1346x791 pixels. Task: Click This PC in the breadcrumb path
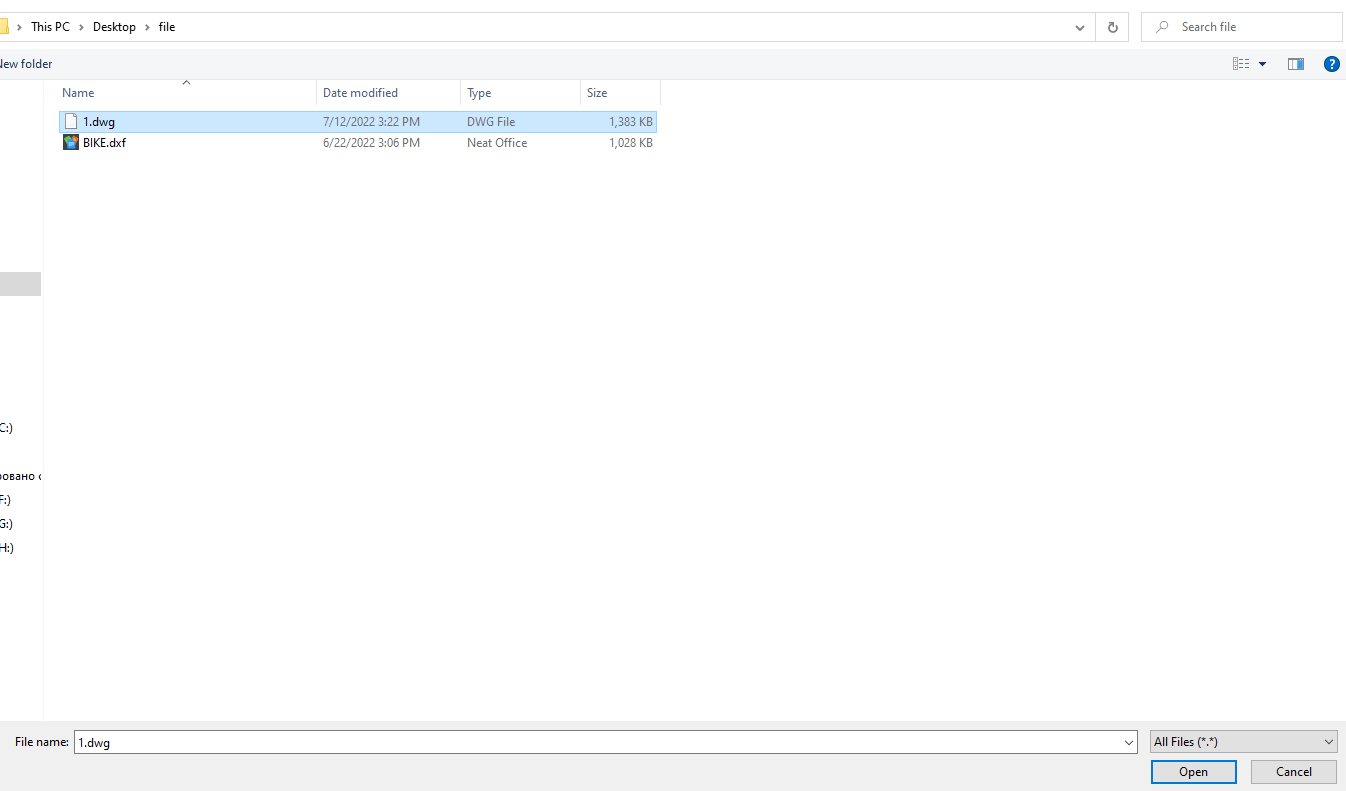coord(50,27)
